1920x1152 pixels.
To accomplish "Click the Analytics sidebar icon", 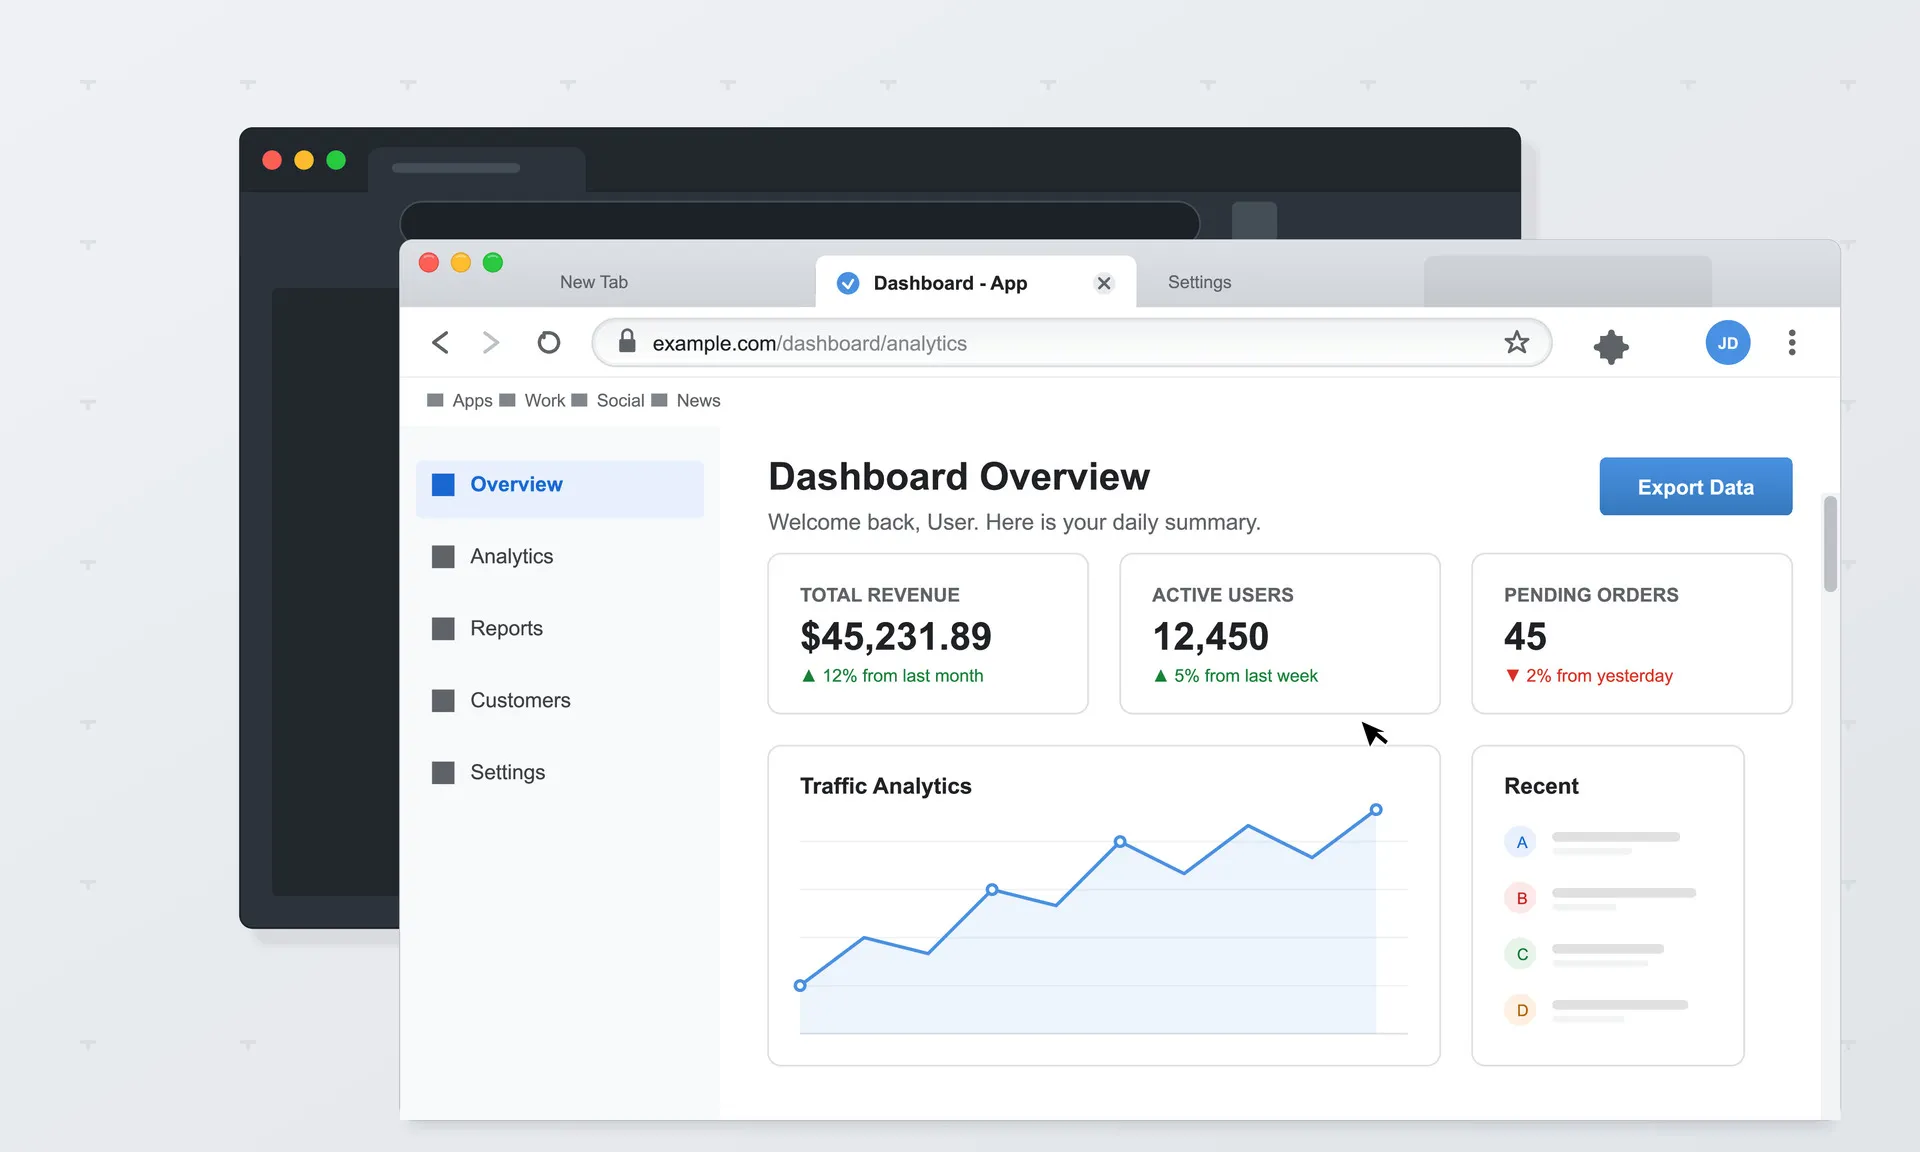I will [x=443, y=557].
